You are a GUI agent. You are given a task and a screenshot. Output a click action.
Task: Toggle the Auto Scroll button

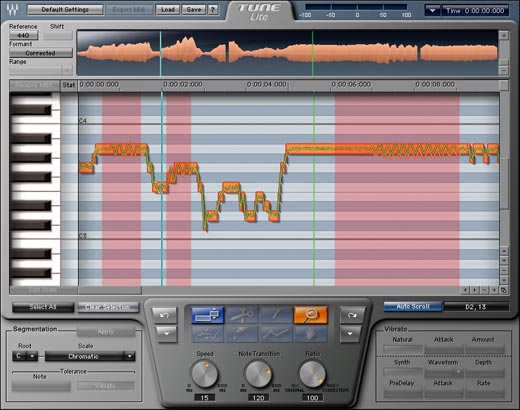(x=413, y=306)
